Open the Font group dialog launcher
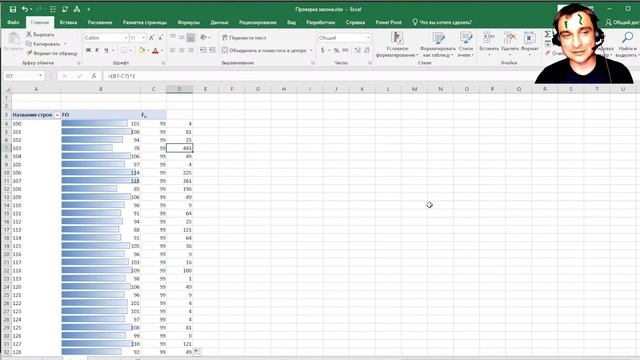640x360 pixels. tap(163, 63)
